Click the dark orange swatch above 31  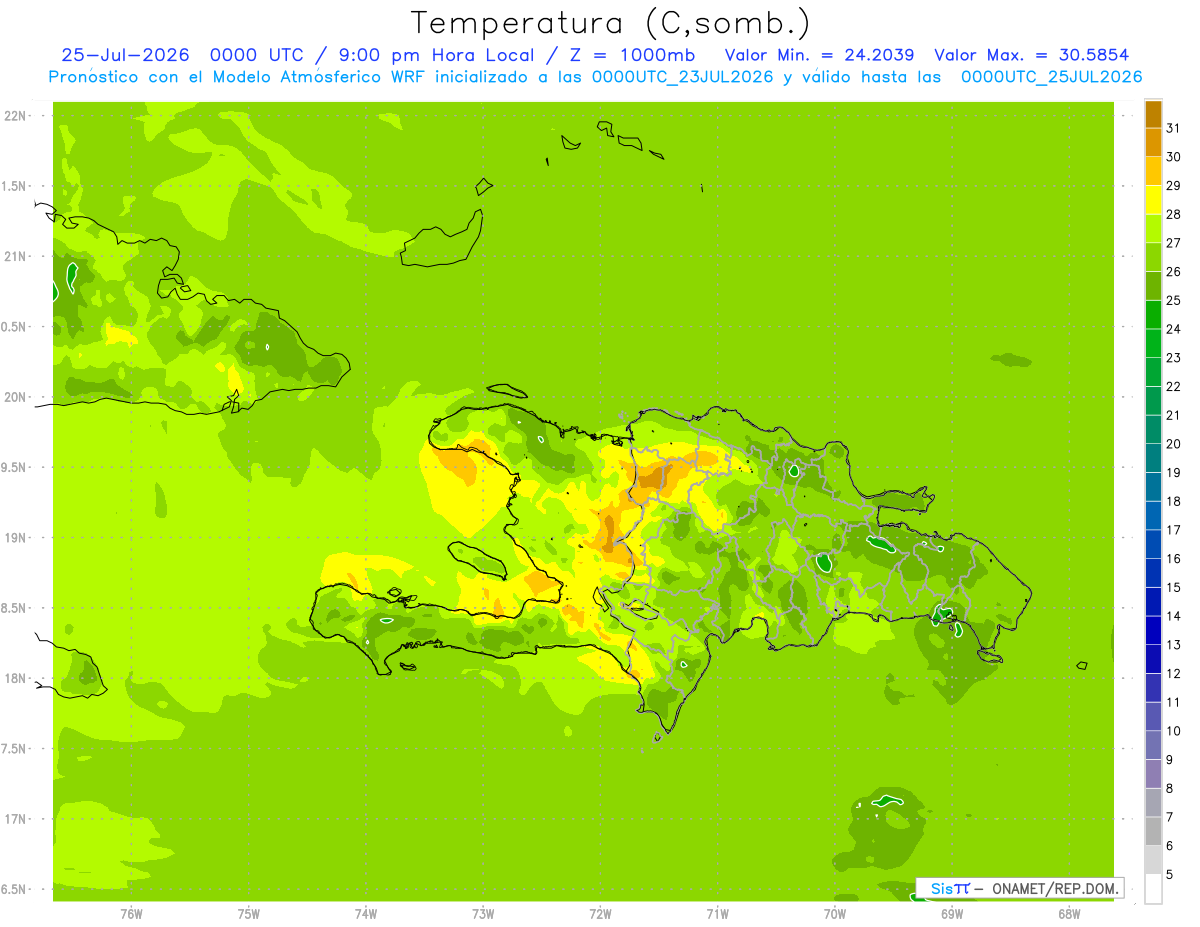1153,114
